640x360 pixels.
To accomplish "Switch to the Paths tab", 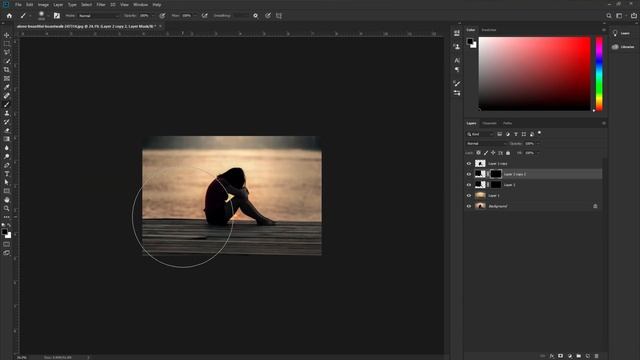I will (507, 123).
